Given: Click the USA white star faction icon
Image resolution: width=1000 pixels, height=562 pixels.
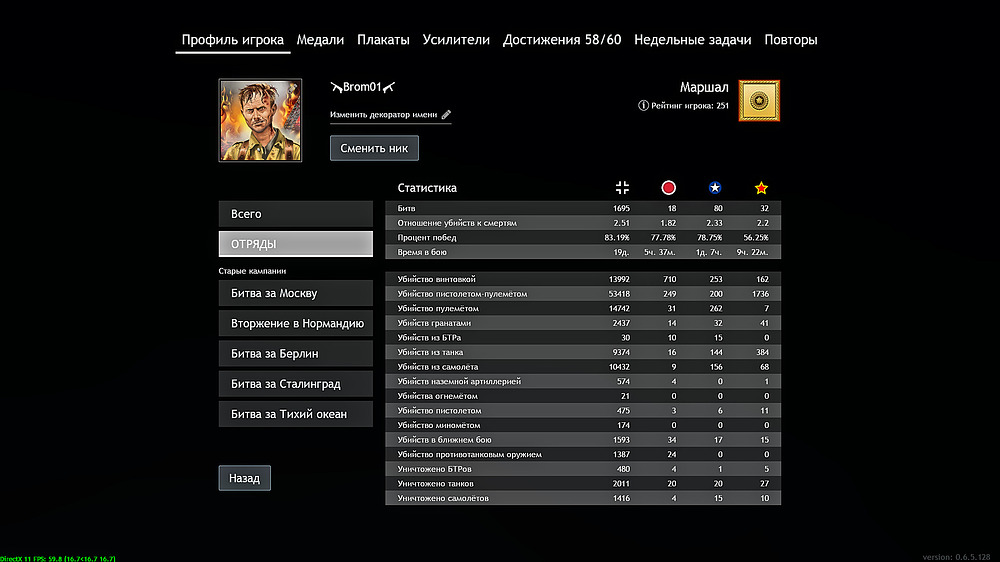Looking at the screenshot, I should (715, 188).
